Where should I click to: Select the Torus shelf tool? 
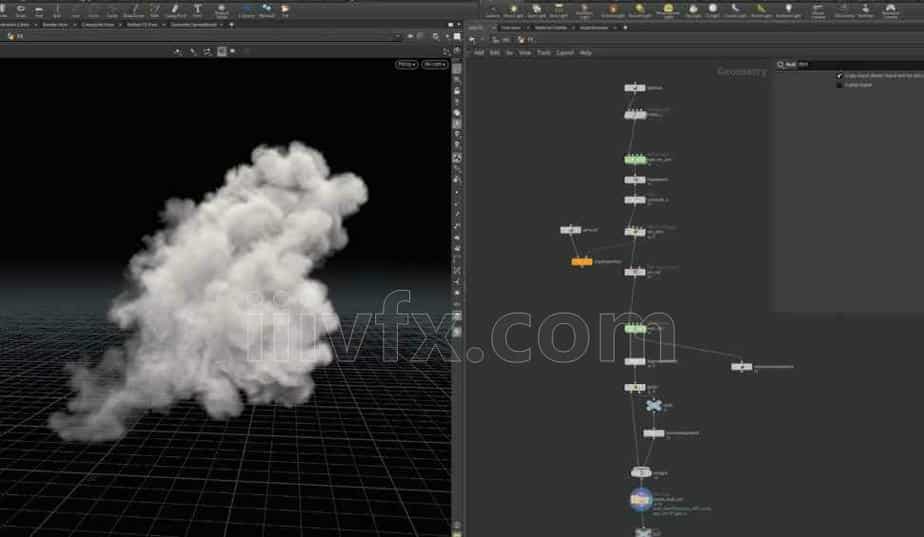coord(21,9)
